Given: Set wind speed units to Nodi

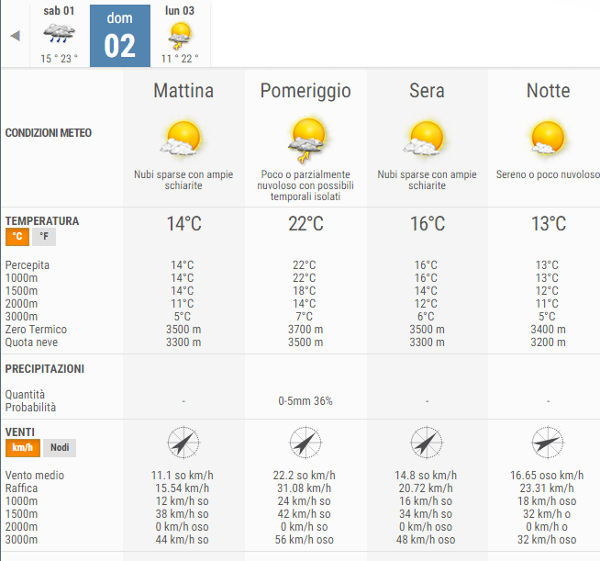Looking at the screenshot, I should coord(60,448).
